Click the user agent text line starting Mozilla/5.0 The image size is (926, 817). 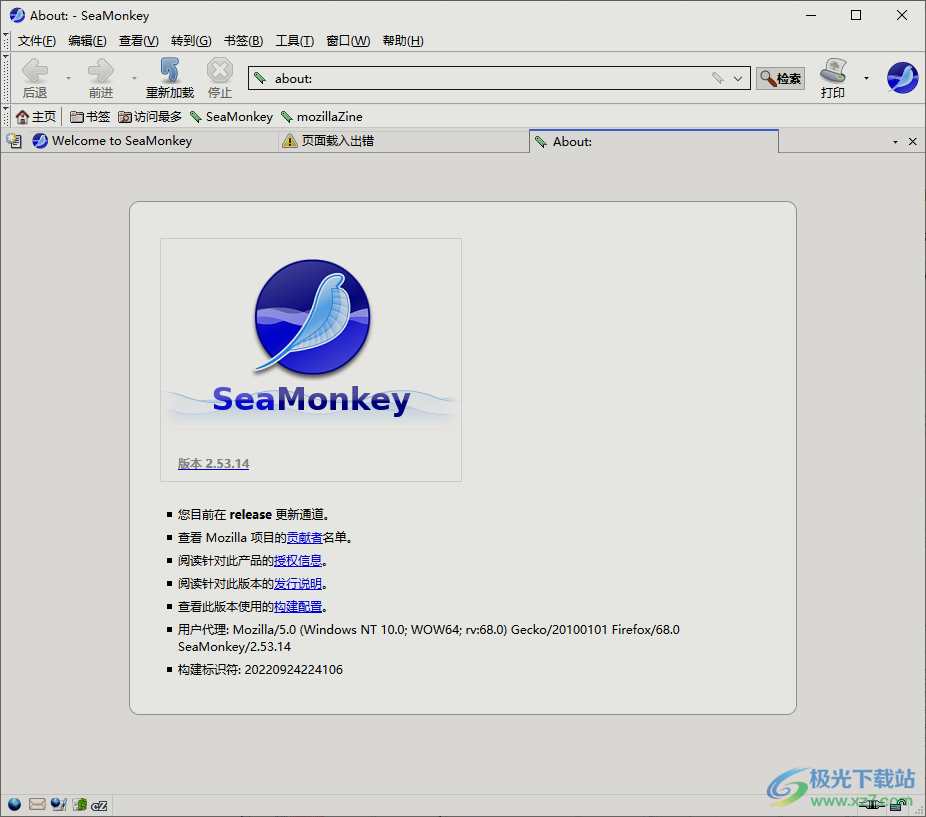(428, 638)
